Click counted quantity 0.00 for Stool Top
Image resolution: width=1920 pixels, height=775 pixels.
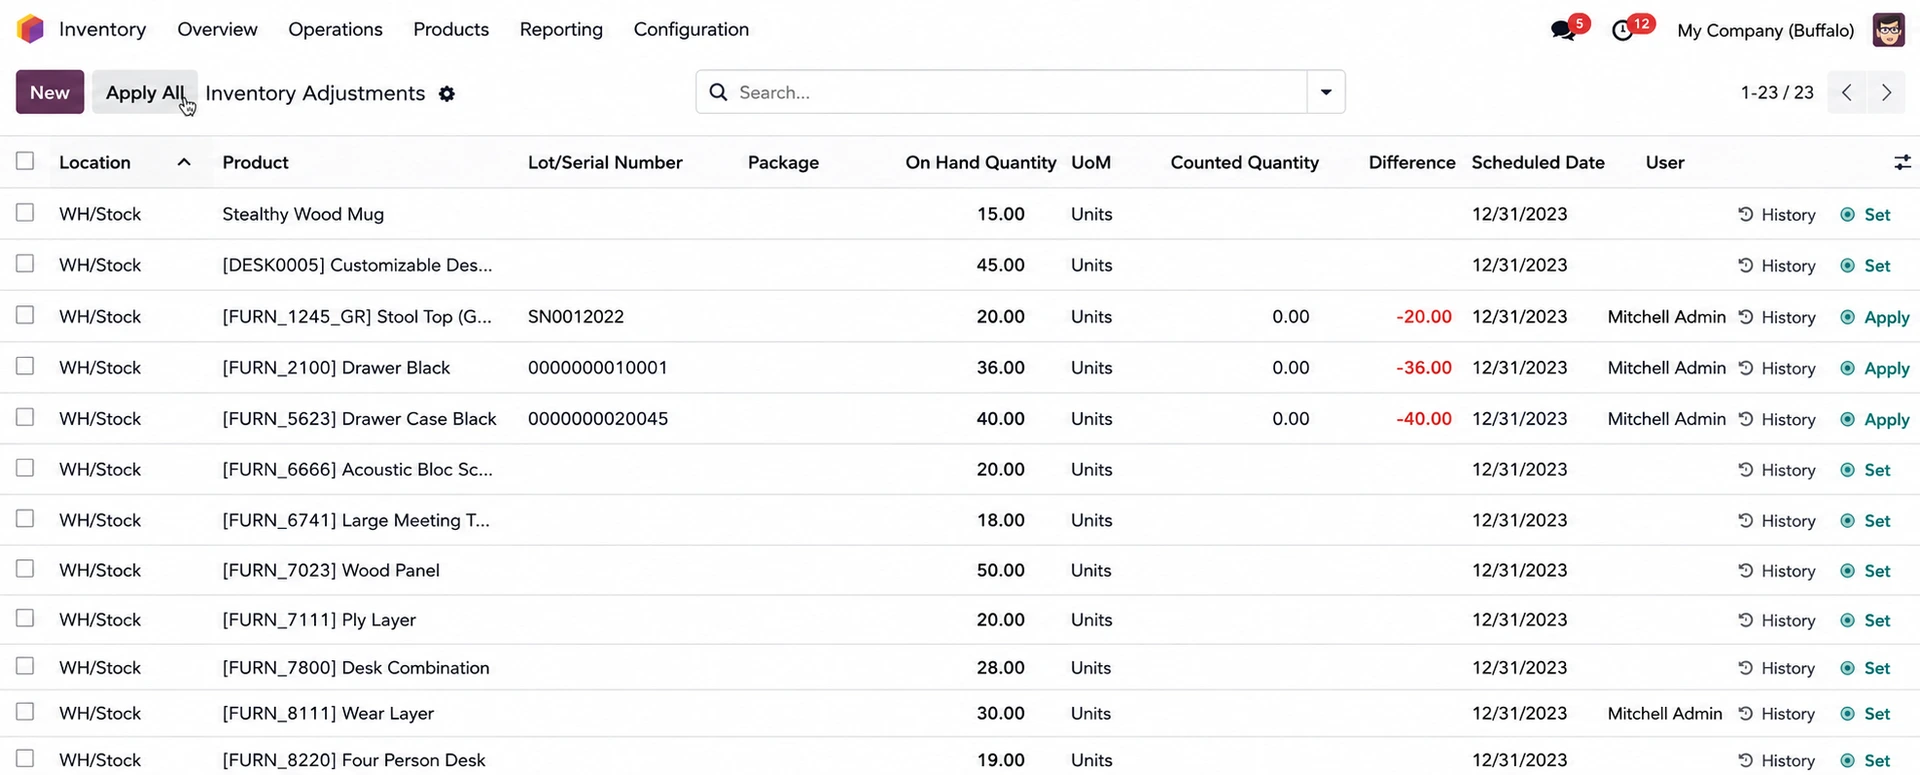(x=1290, y=317)
